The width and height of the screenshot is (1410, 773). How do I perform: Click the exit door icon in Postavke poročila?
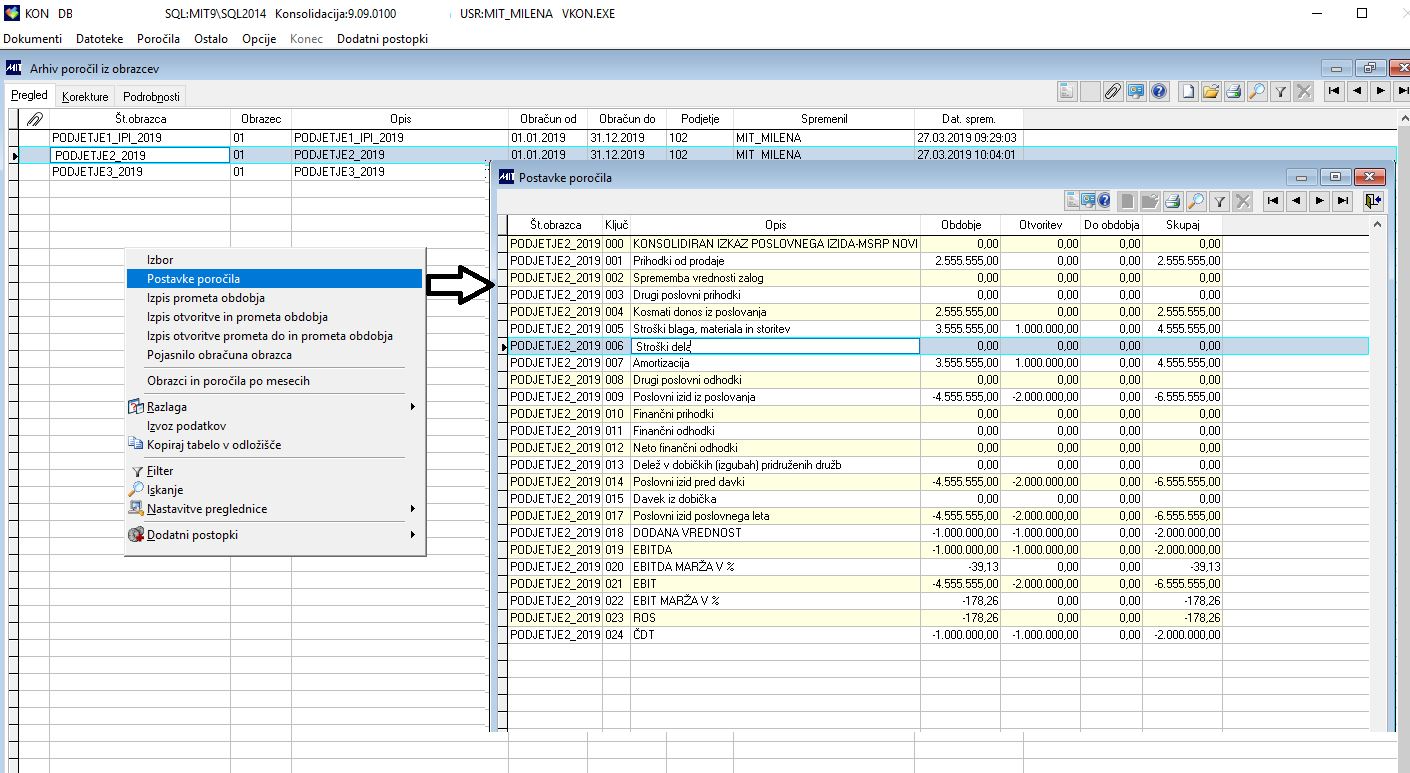[x=1373, y=201]
